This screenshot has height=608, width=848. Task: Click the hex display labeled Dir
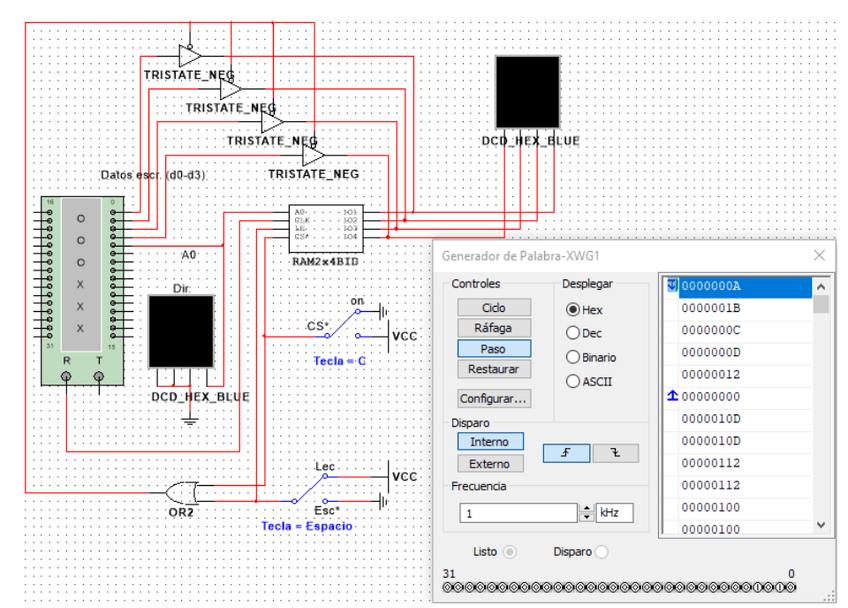tap(181, 332)
